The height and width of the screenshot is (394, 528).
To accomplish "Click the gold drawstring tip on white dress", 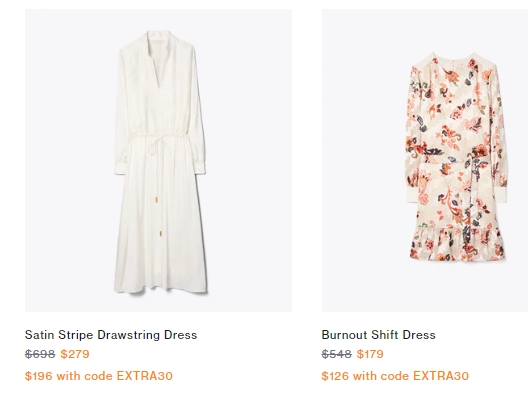I will tap(157, 200).
